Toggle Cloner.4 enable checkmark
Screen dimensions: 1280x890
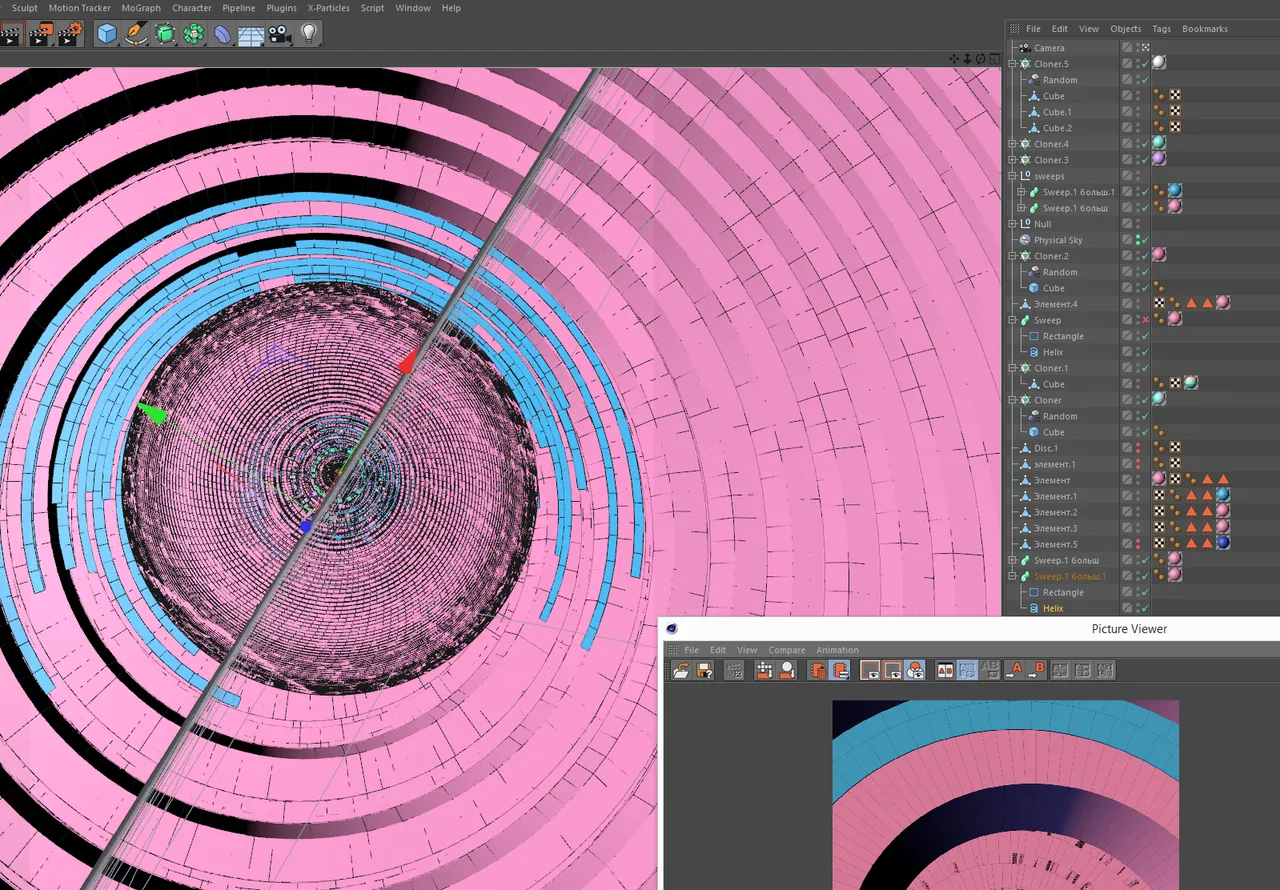click(x=1146, y=144)
